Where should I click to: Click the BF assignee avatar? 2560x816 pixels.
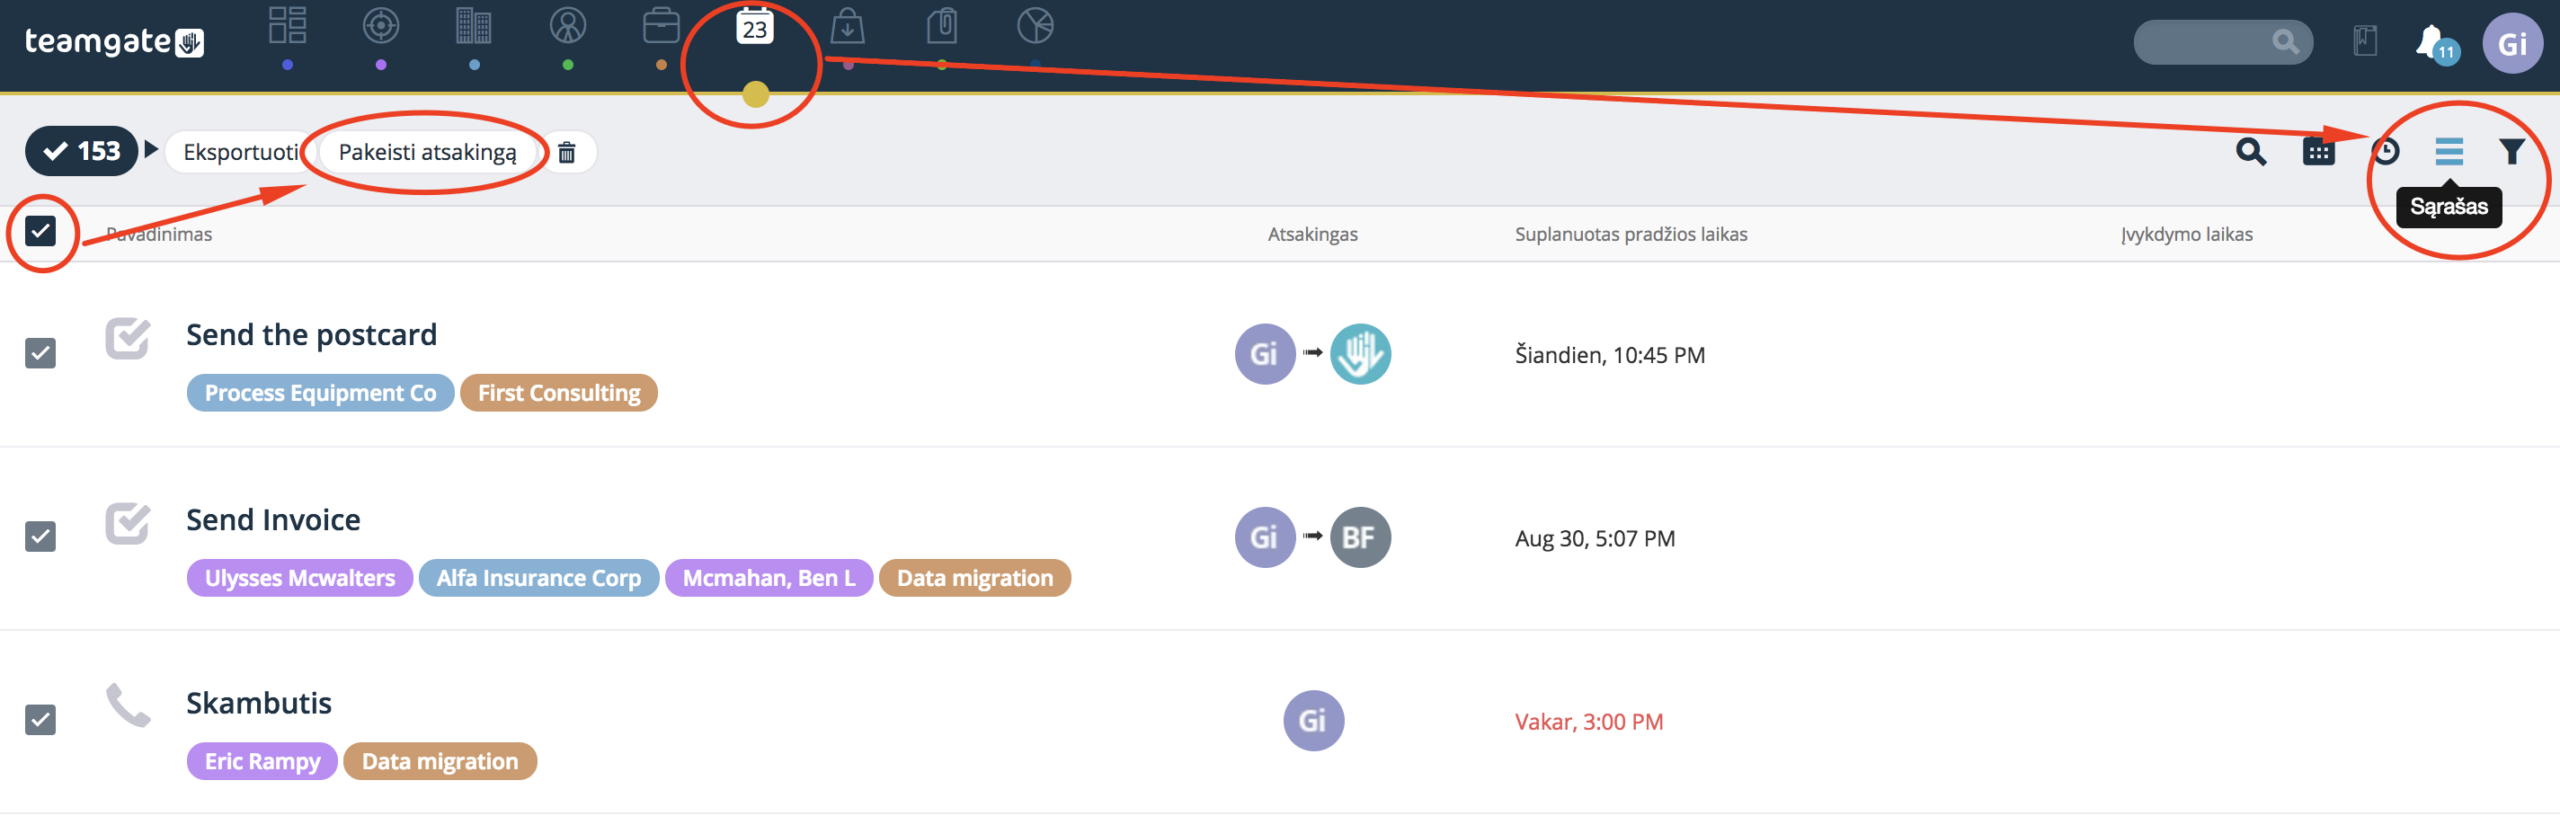(x=1360, y=537)
